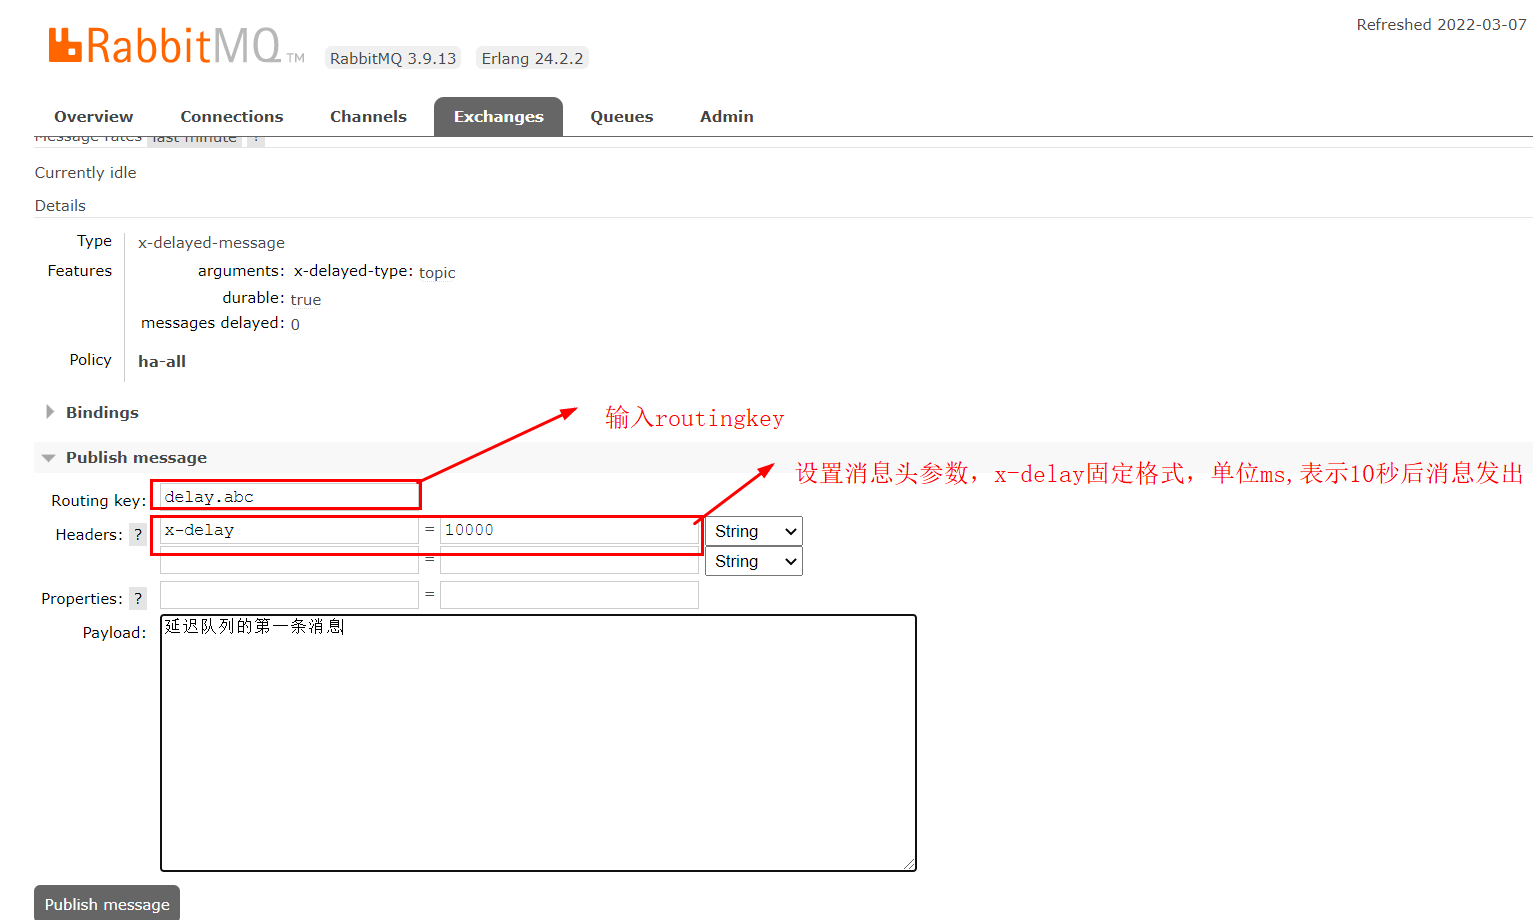Click the RabbitMQ logo
This screenshot has height=920, width=1533.
176,46
